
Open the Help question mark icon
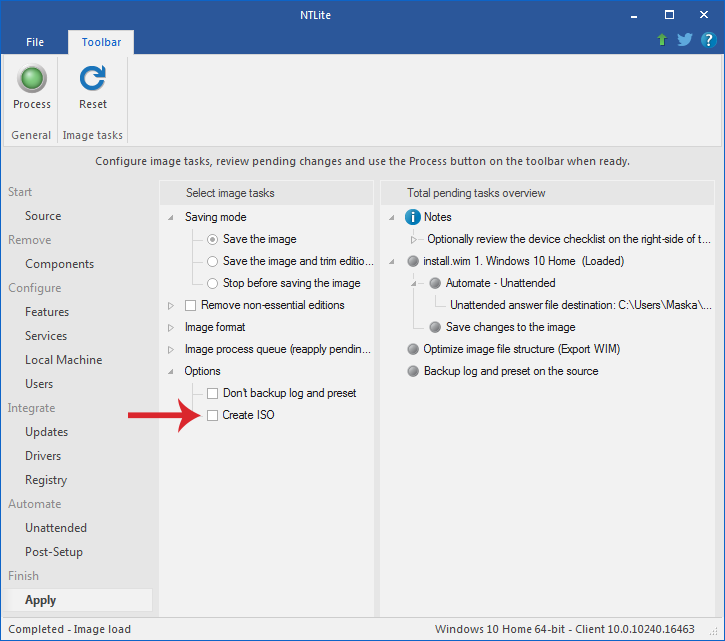(x=708, y=40)
